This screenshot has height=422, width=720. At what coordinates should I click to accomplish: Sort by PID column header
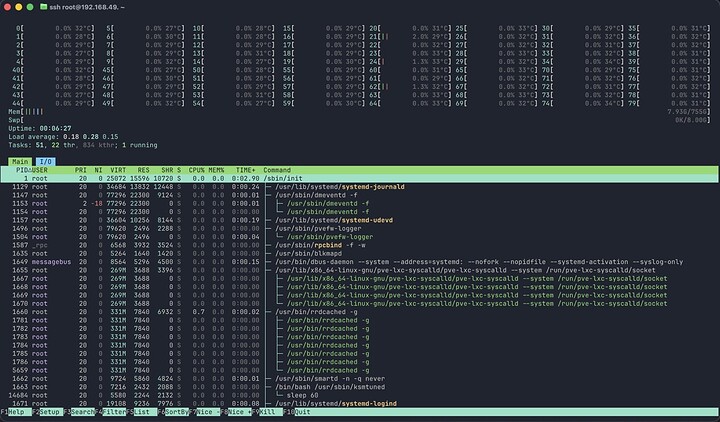[x=22, y=170]
